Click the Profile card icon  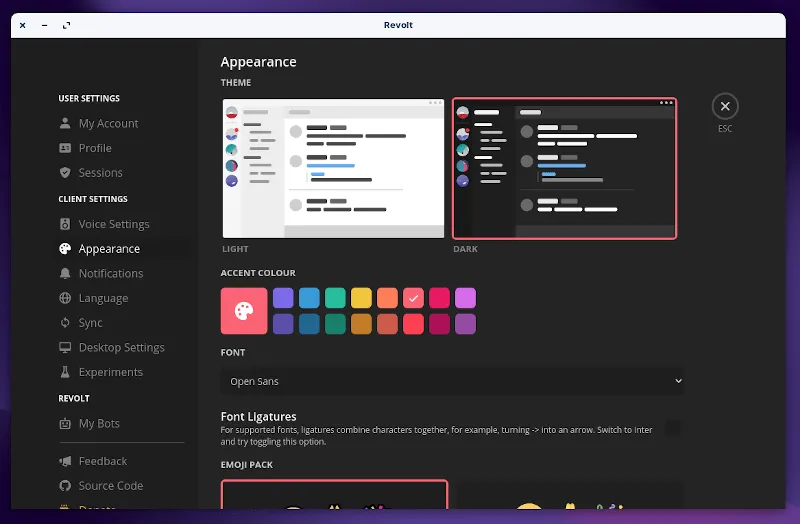pyautogui.click(x=65, y=148)
